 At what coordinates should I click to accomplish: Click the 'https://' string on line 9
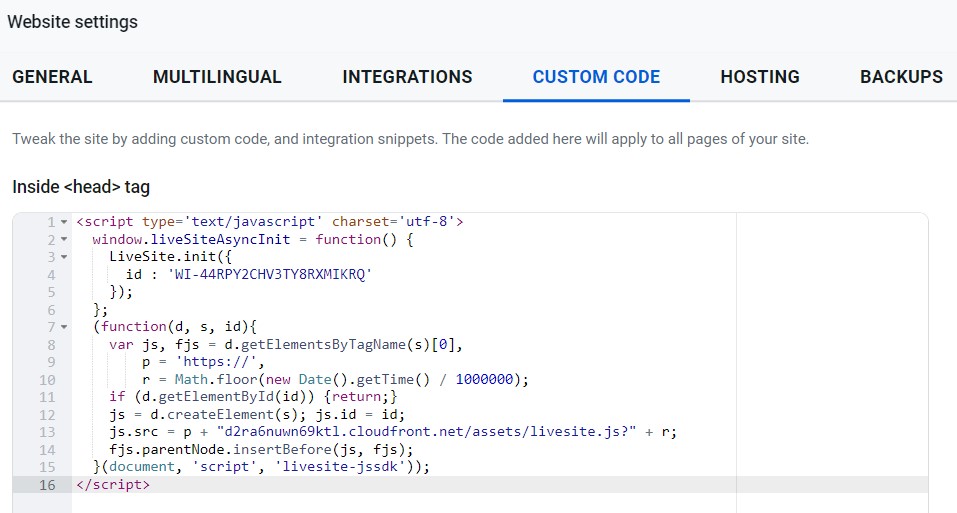pyautogui.click(x=218, y=362)
